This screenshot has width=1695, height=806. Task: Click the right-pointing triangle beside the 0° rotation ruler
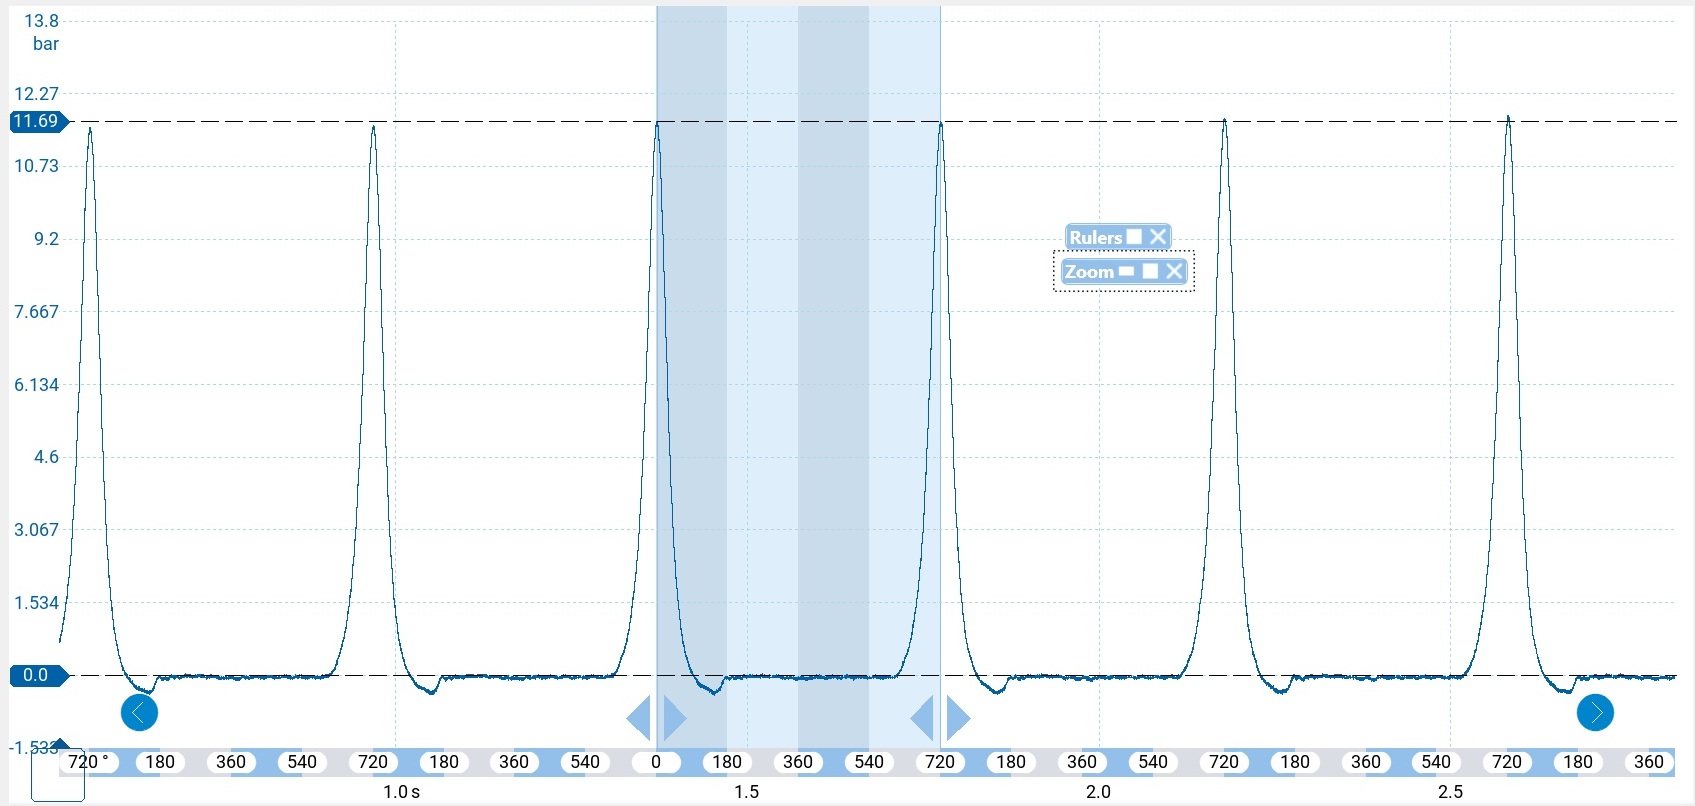point(674,718)
